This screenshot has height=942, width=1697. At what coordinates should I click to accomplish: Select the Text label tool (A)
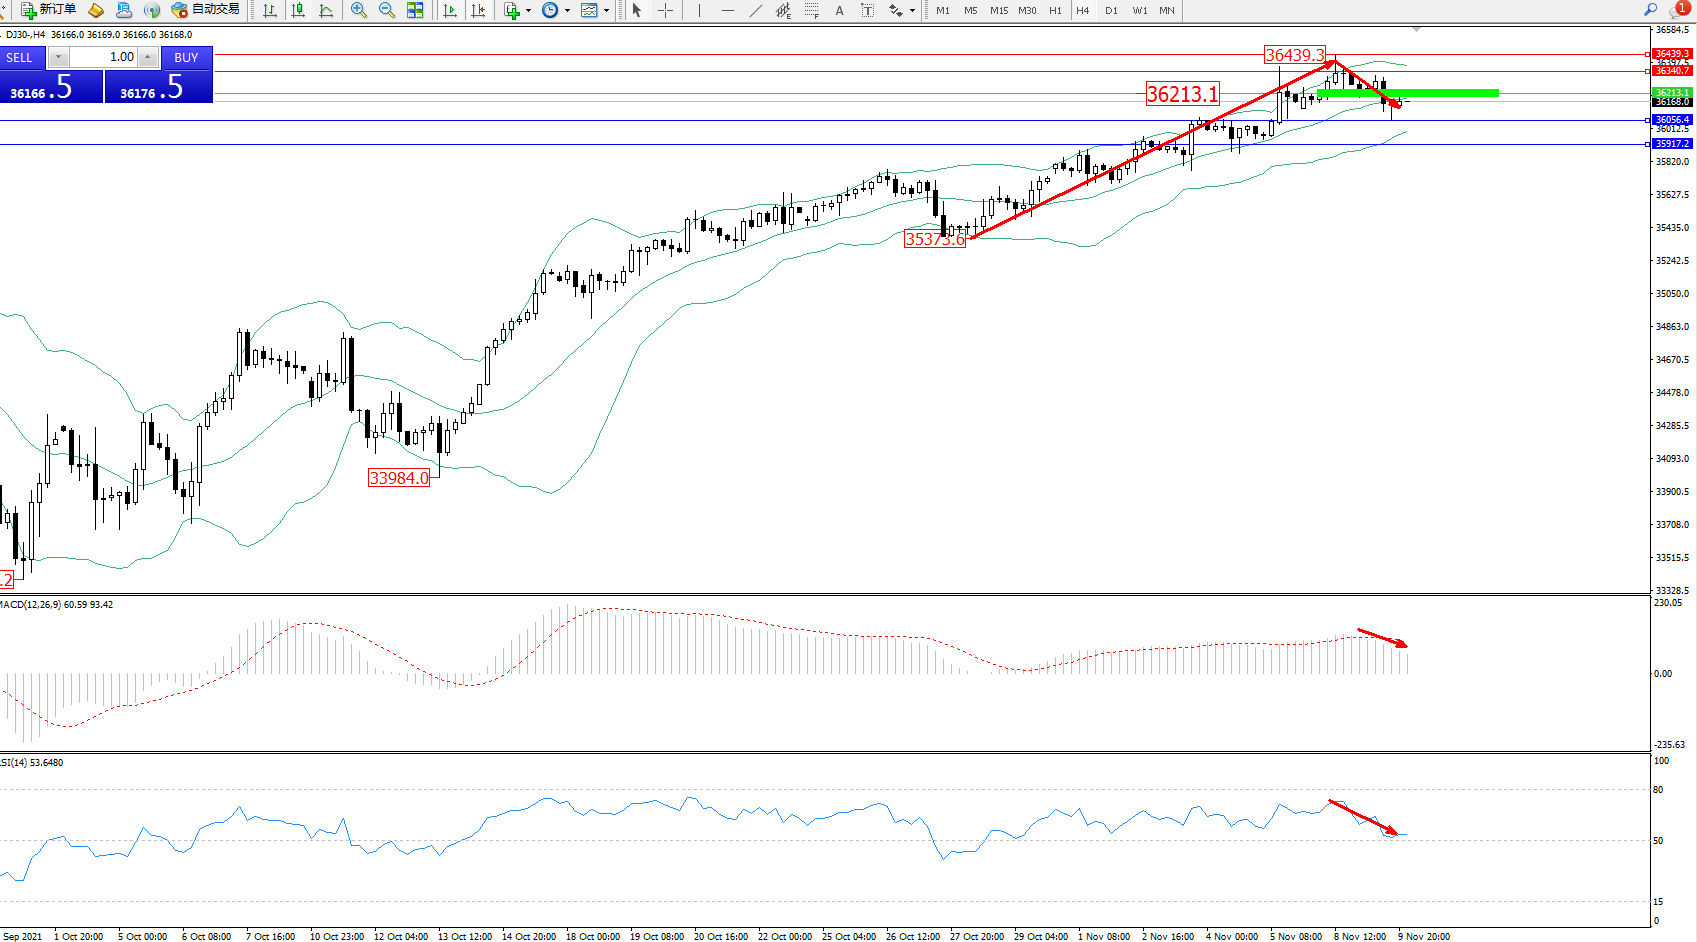(839, 10)
